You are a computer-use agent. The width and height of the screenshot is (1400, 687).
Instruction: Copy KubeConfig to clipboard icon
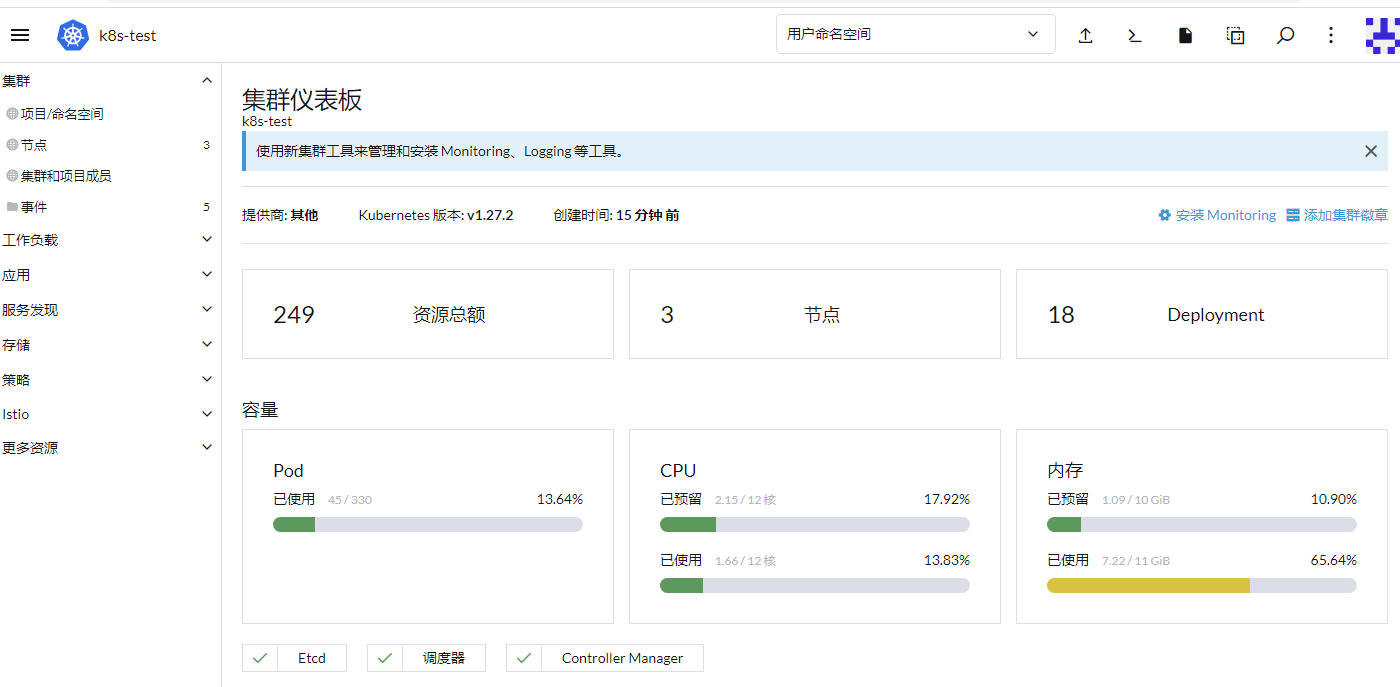[1236, 35]
